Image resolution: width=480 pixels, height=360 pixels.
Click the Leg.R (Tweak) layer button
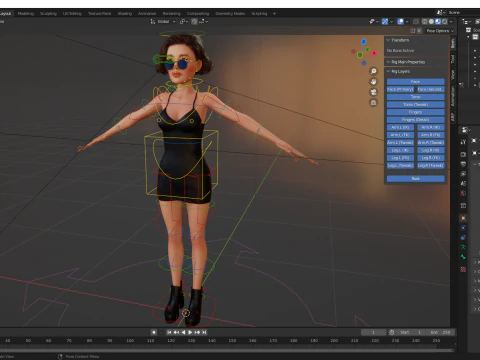click(x=431, y=166)
